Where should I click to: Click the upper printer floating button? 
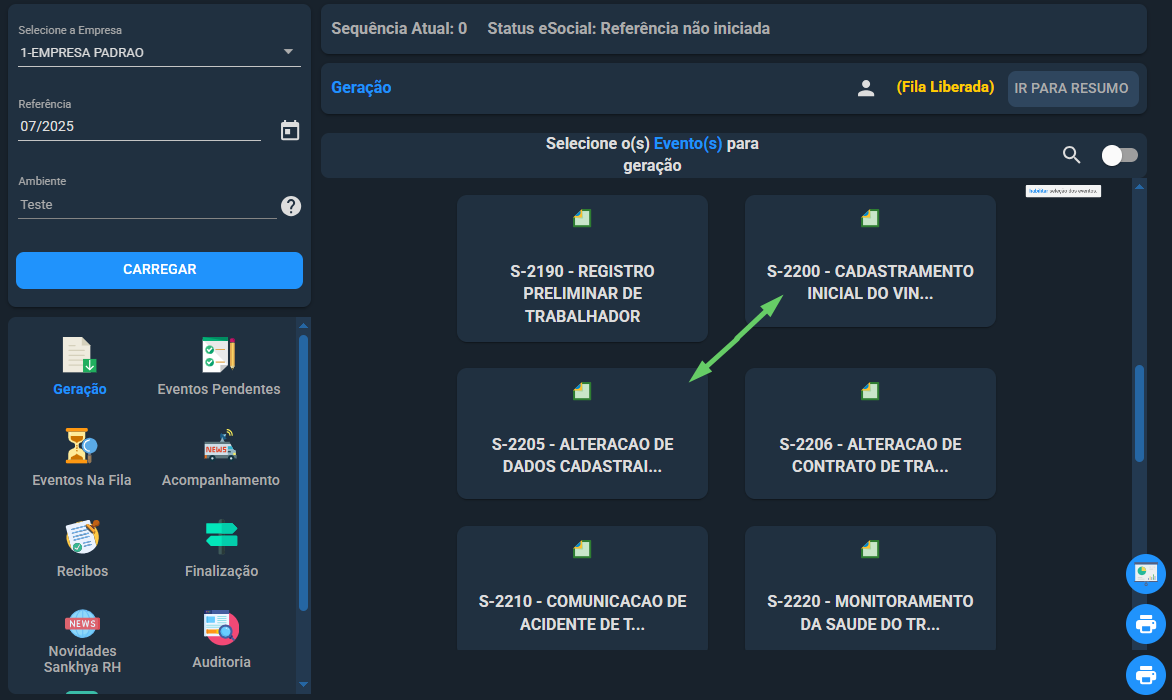[1146, 624]
